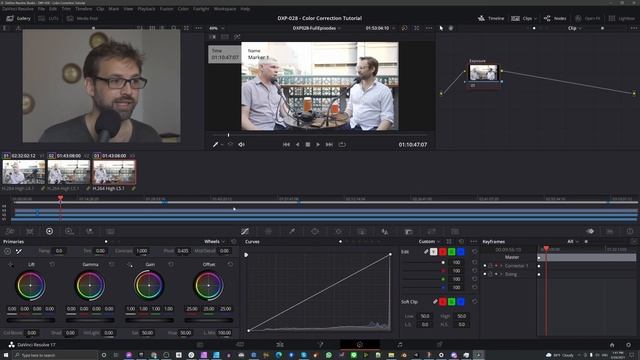The height and width of the screenshot is (360, 640).
Task: Click the red playhead on mini timeline
Action: [x=60, y=198]
